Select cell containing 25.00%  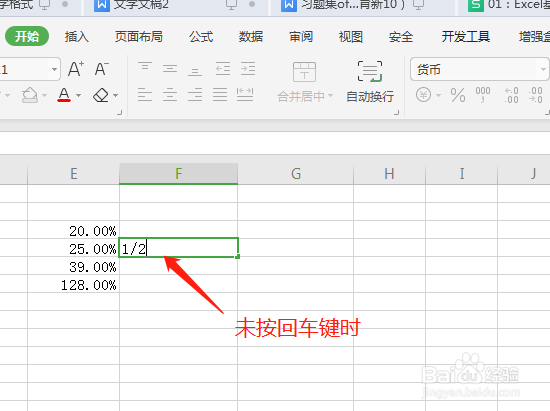coord(73,248)
